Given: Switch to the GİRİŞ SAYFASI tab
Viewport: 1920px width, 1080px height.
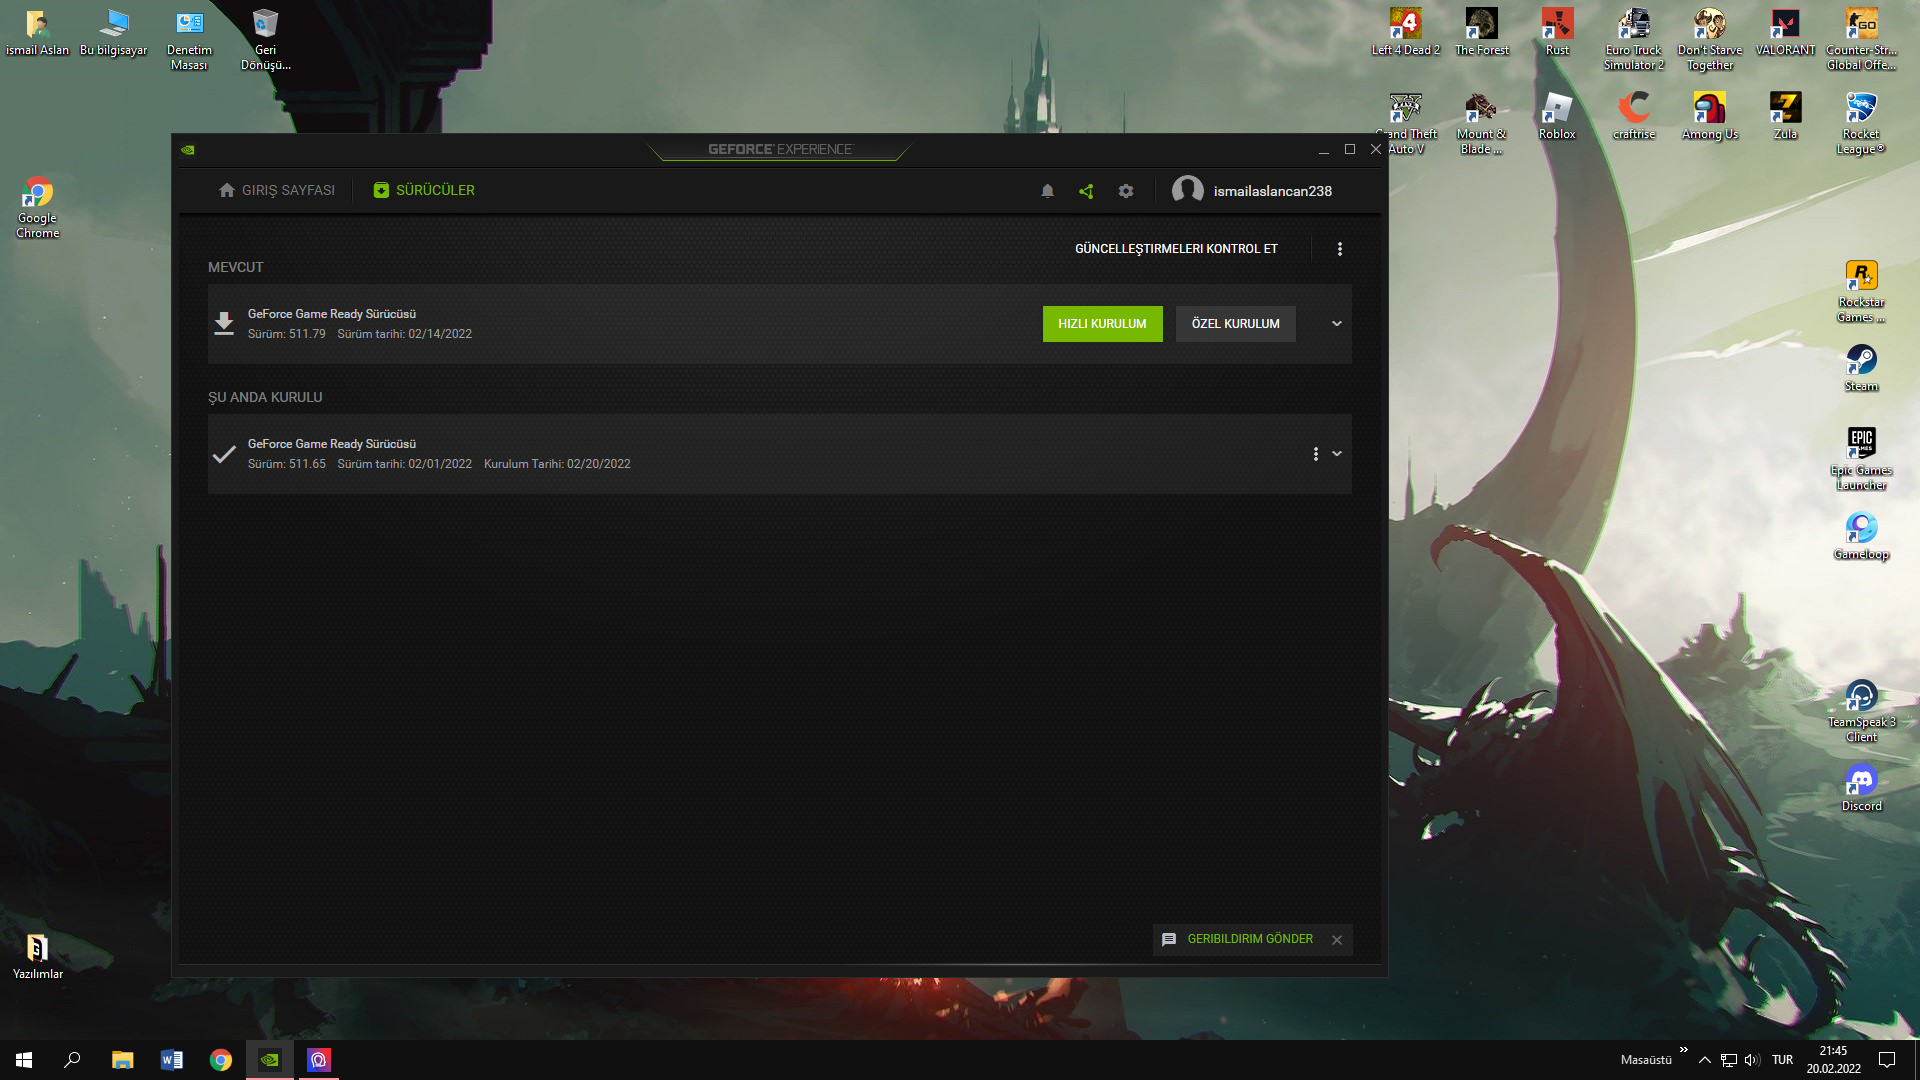Looking at the screenshot, I should click(276, 190).
